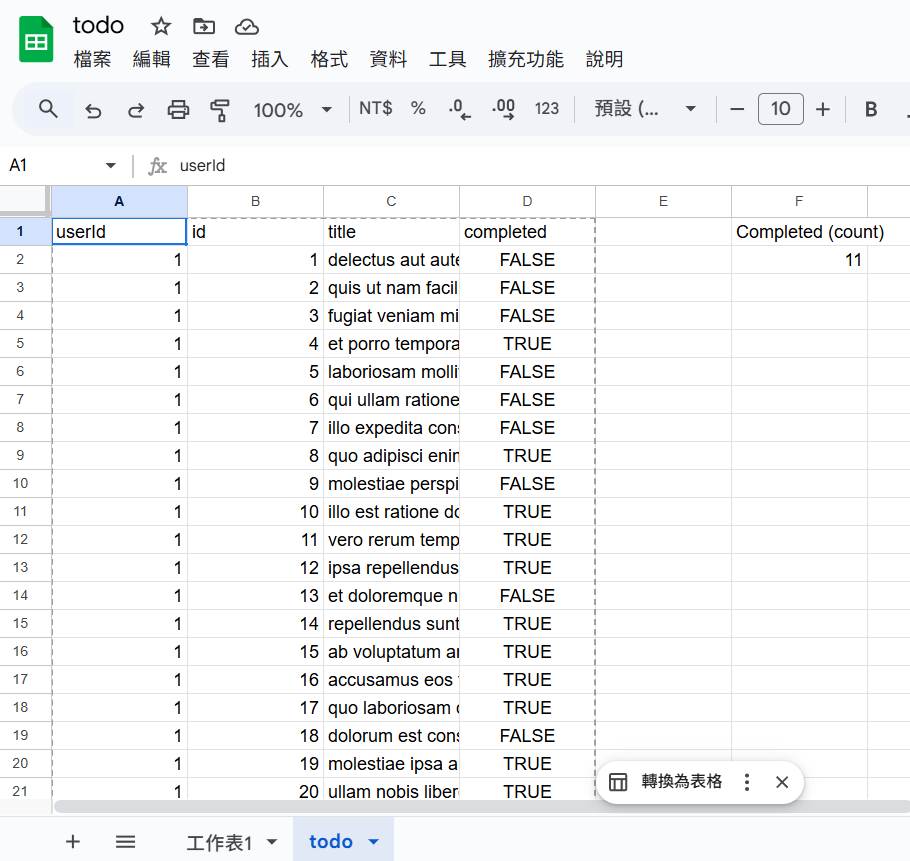
Task: Toggle bold formatting
Action: click(871, 109)
